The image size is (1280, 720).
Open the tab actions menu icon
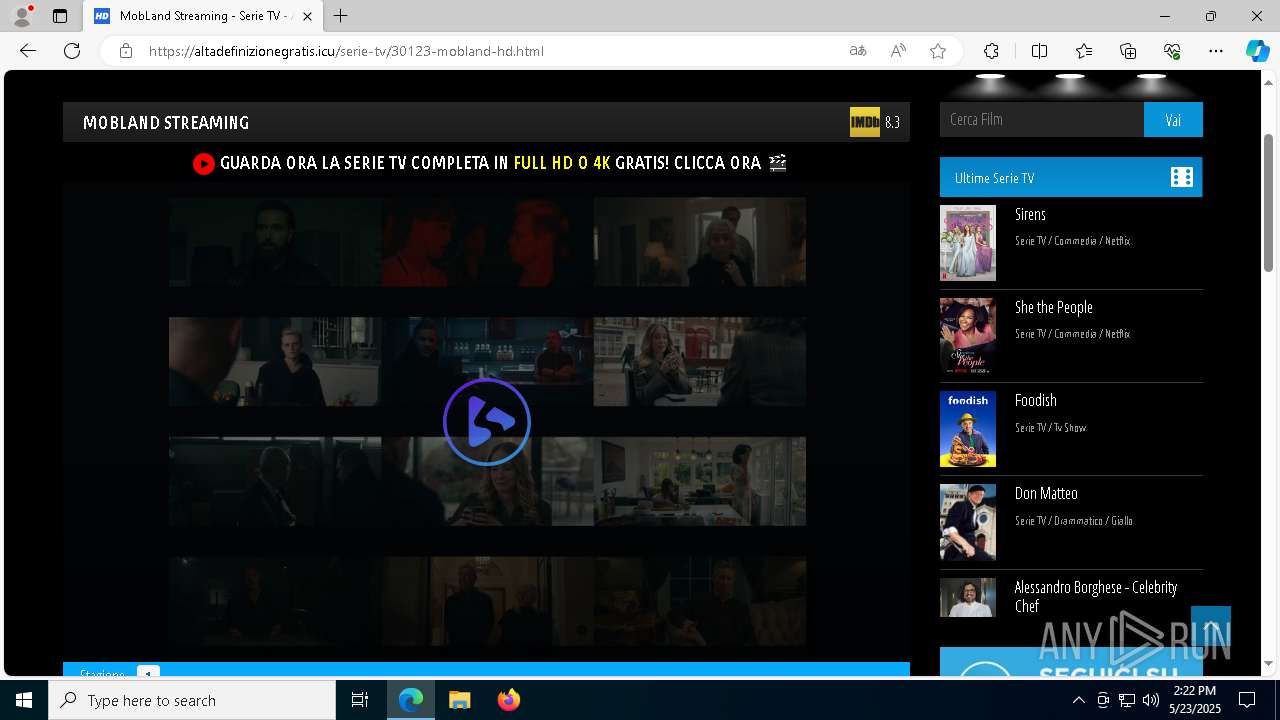[x=60, y=16]
